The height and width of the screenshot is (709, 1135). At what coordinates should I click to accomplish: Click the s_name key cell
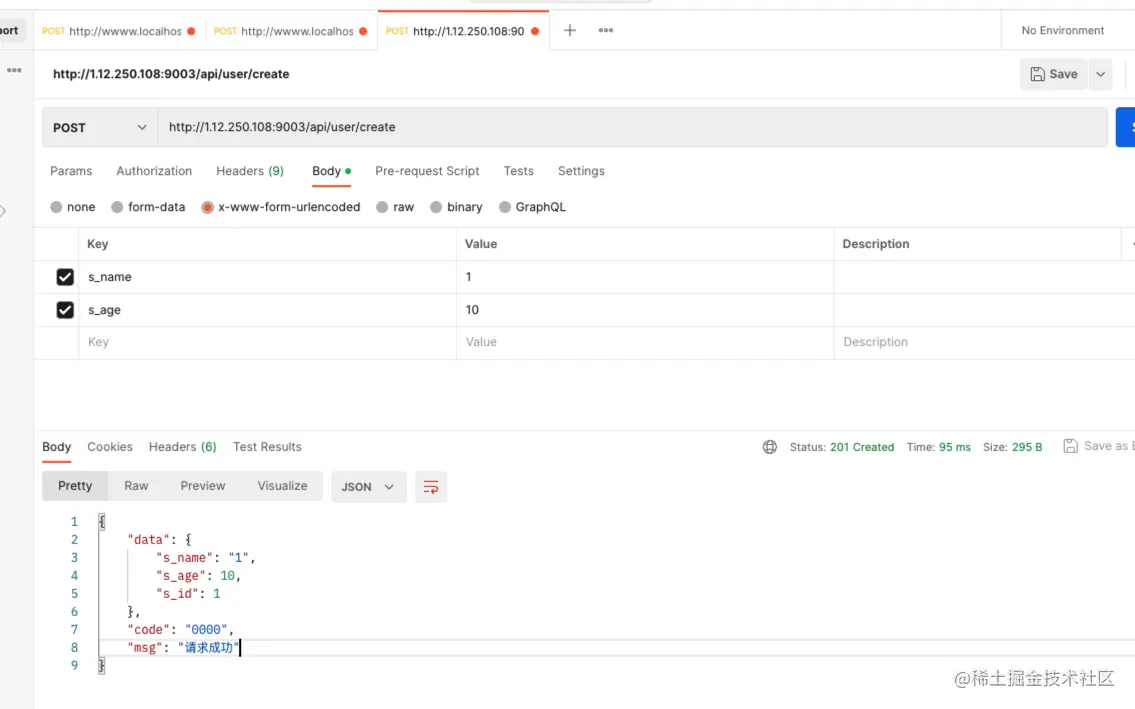tap(267, 277)
